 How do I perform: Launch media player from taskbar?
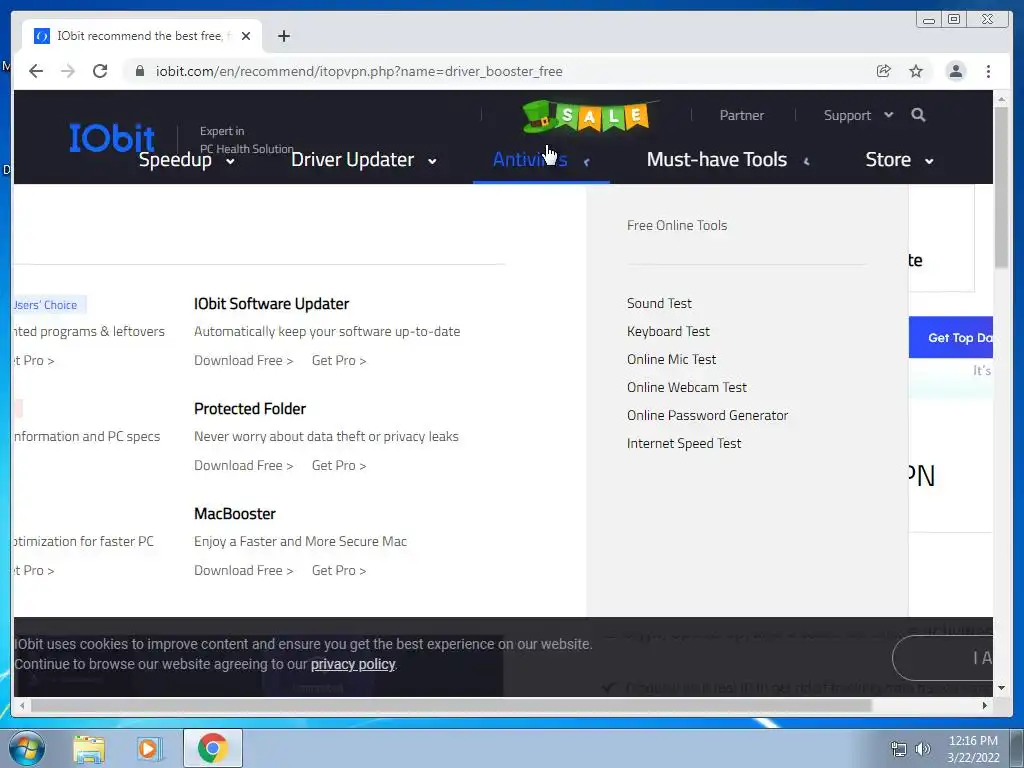coord(148,748)
